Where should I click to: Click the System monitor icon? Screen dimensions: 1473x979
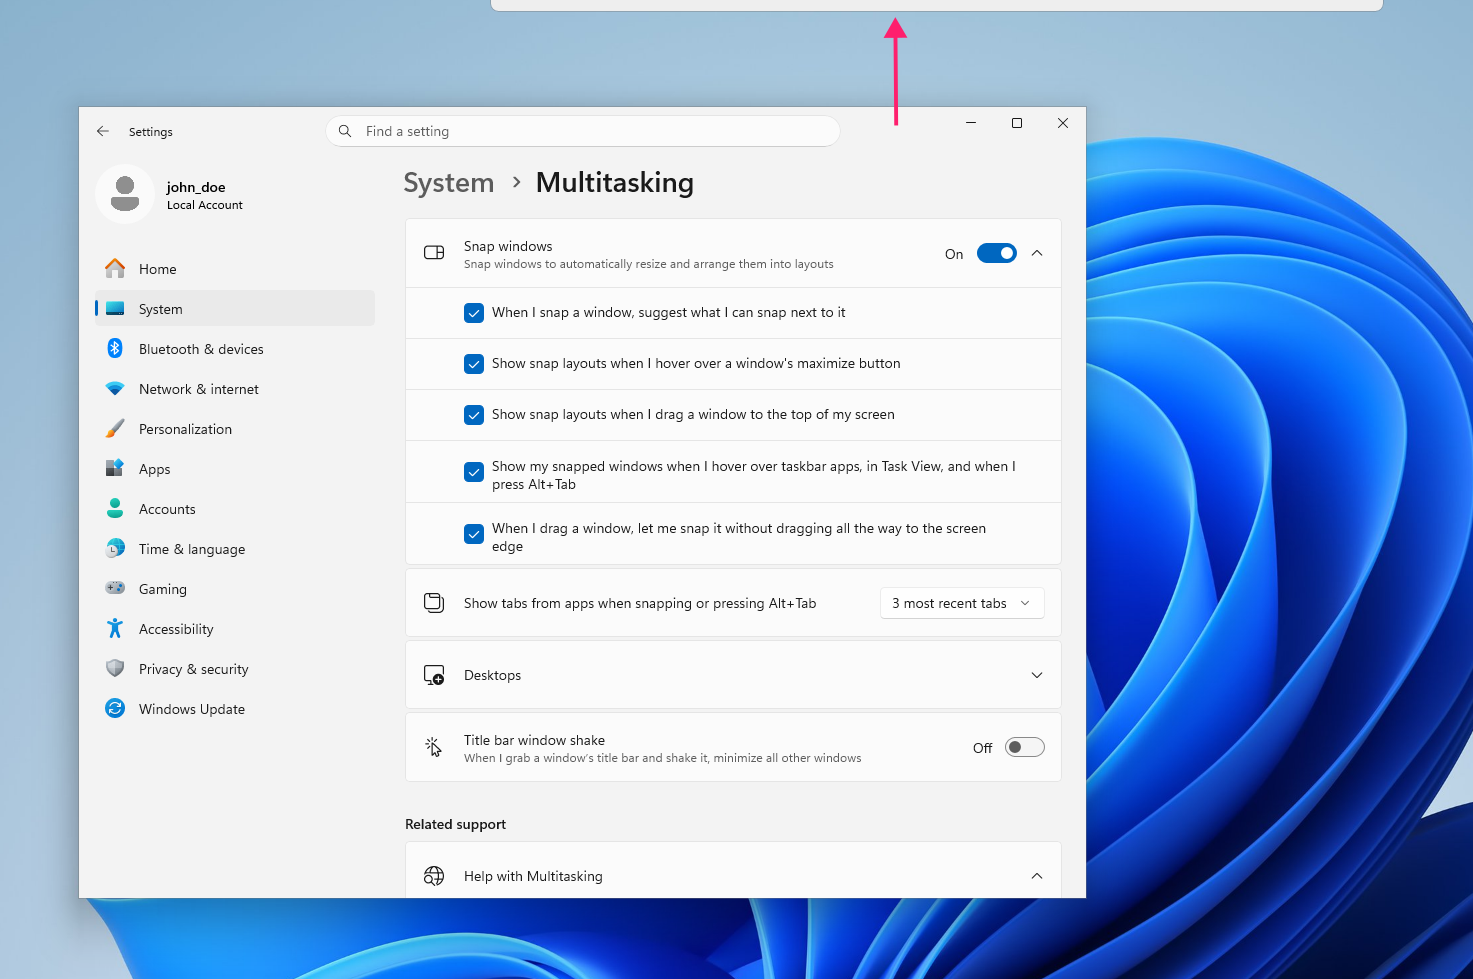click(115, 309)
